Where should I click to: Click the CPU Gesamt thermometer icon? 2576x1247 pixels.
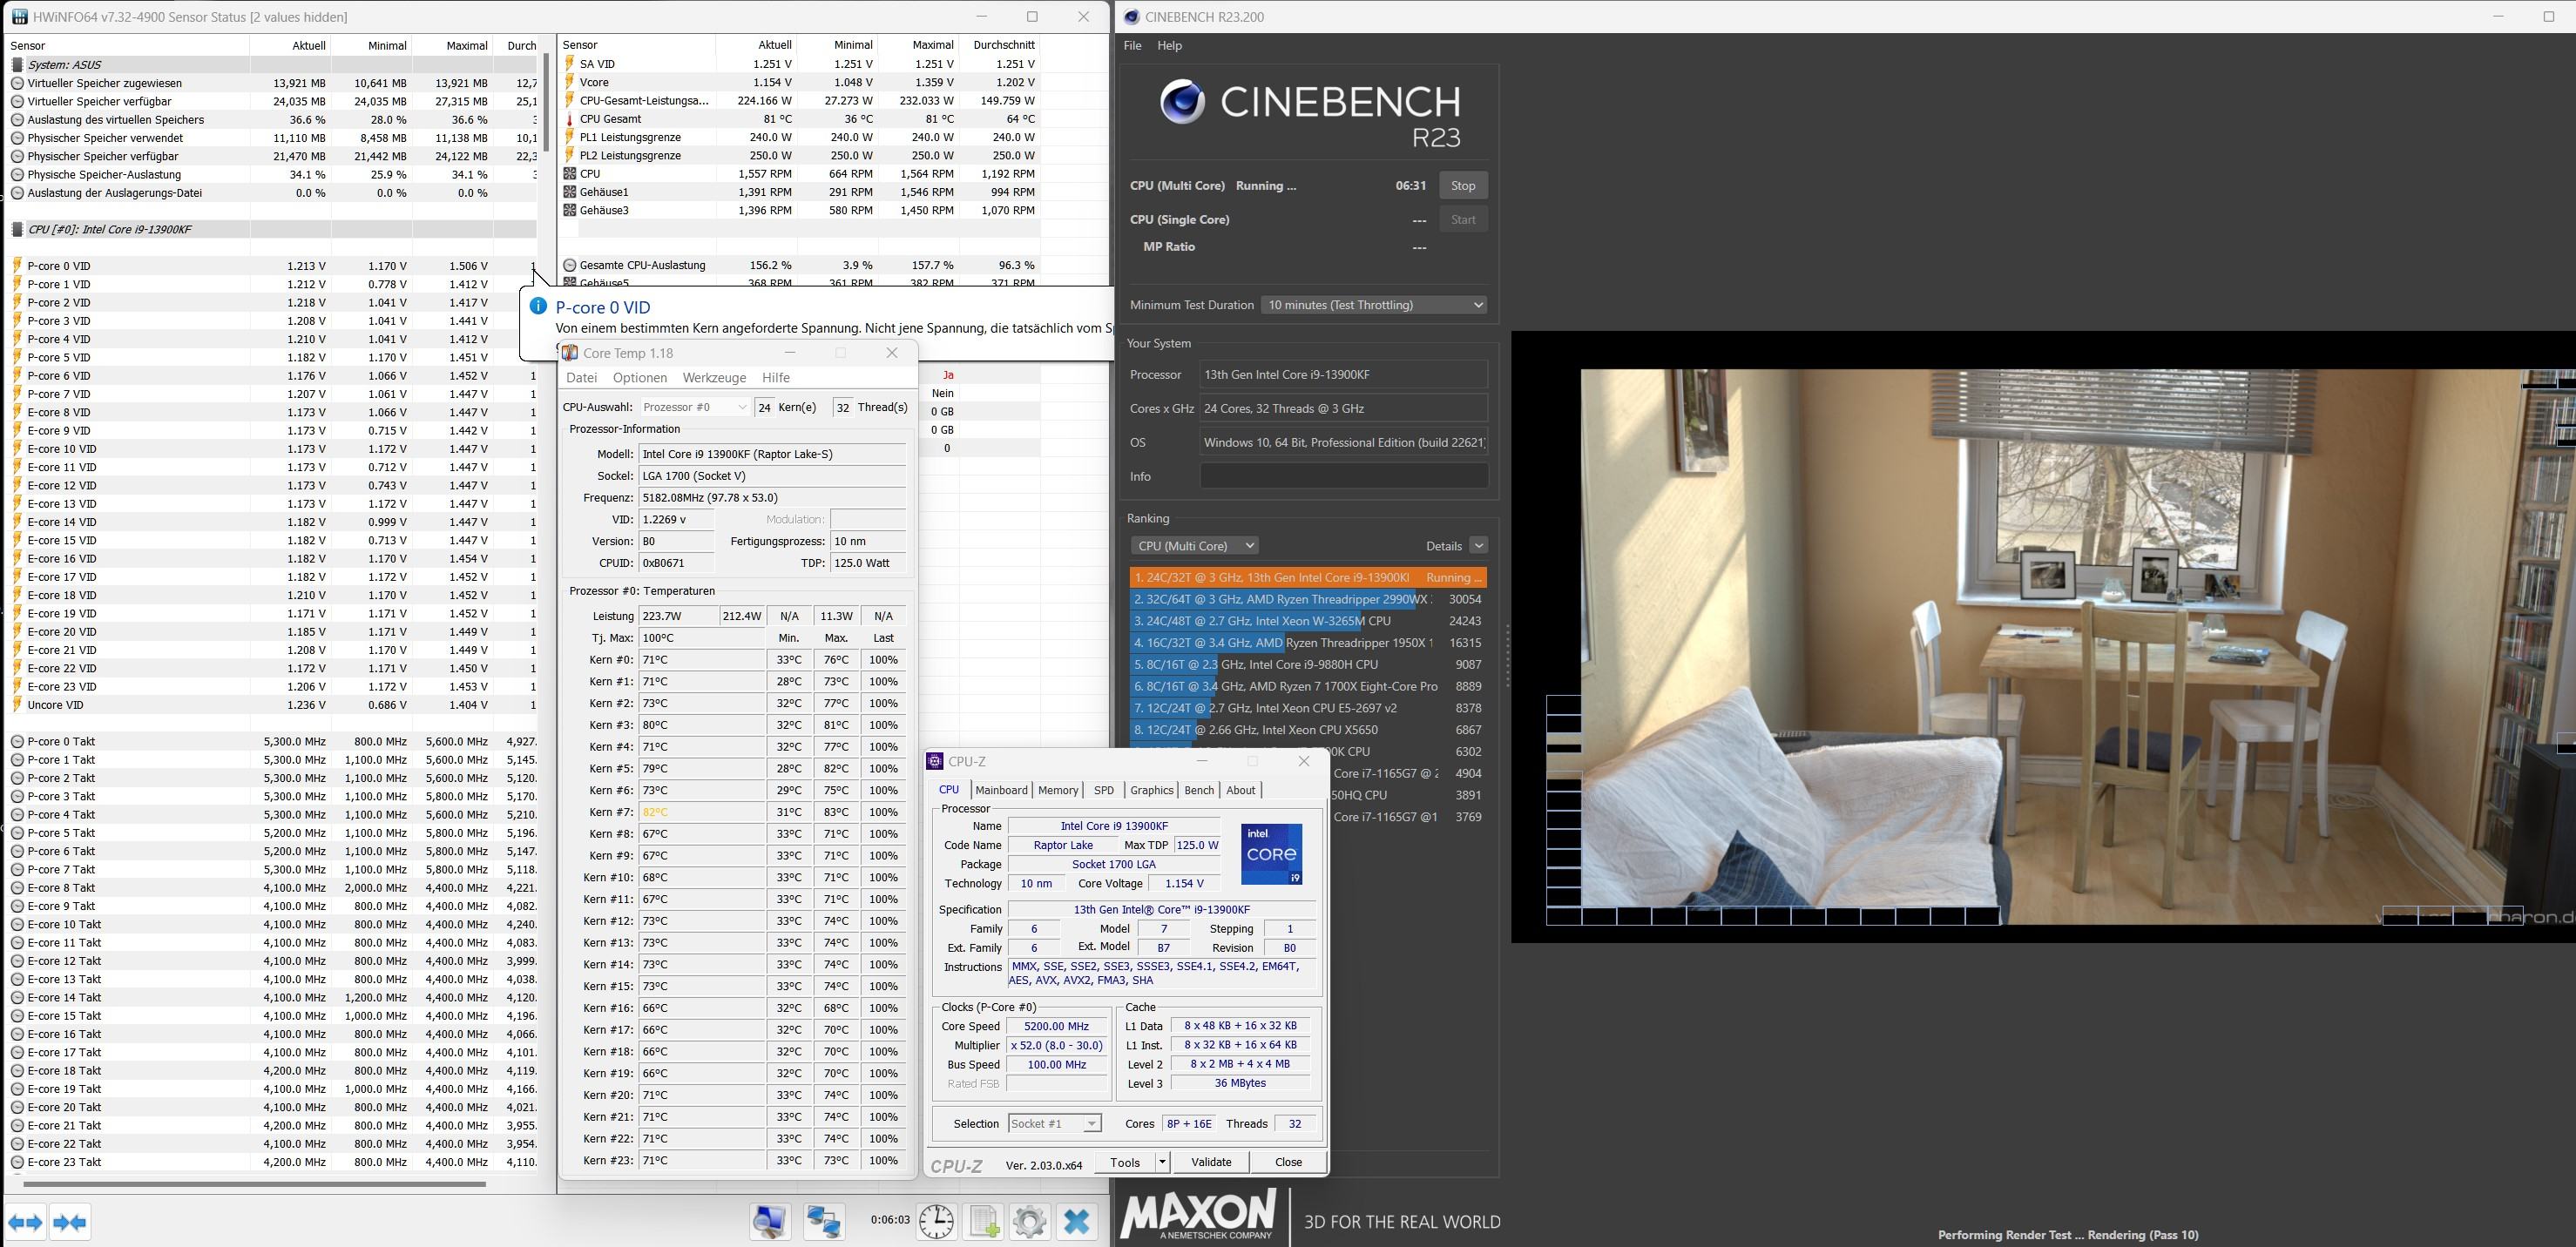[570, 119]
